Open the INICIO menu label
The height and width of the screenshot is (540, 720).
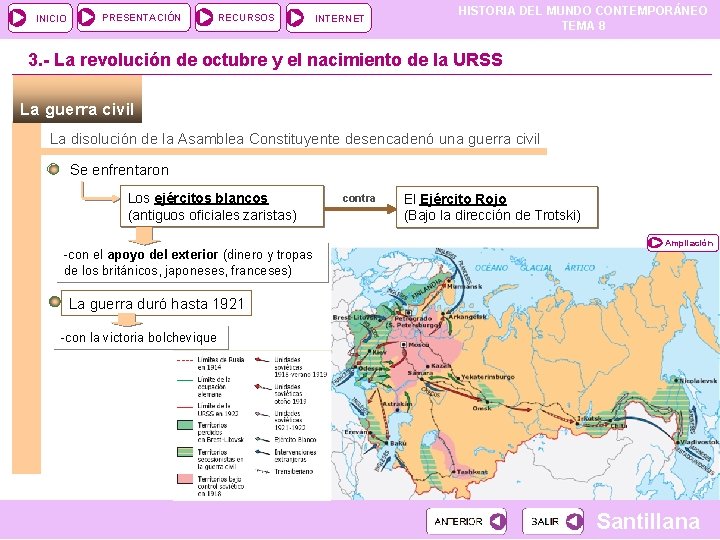51,18
